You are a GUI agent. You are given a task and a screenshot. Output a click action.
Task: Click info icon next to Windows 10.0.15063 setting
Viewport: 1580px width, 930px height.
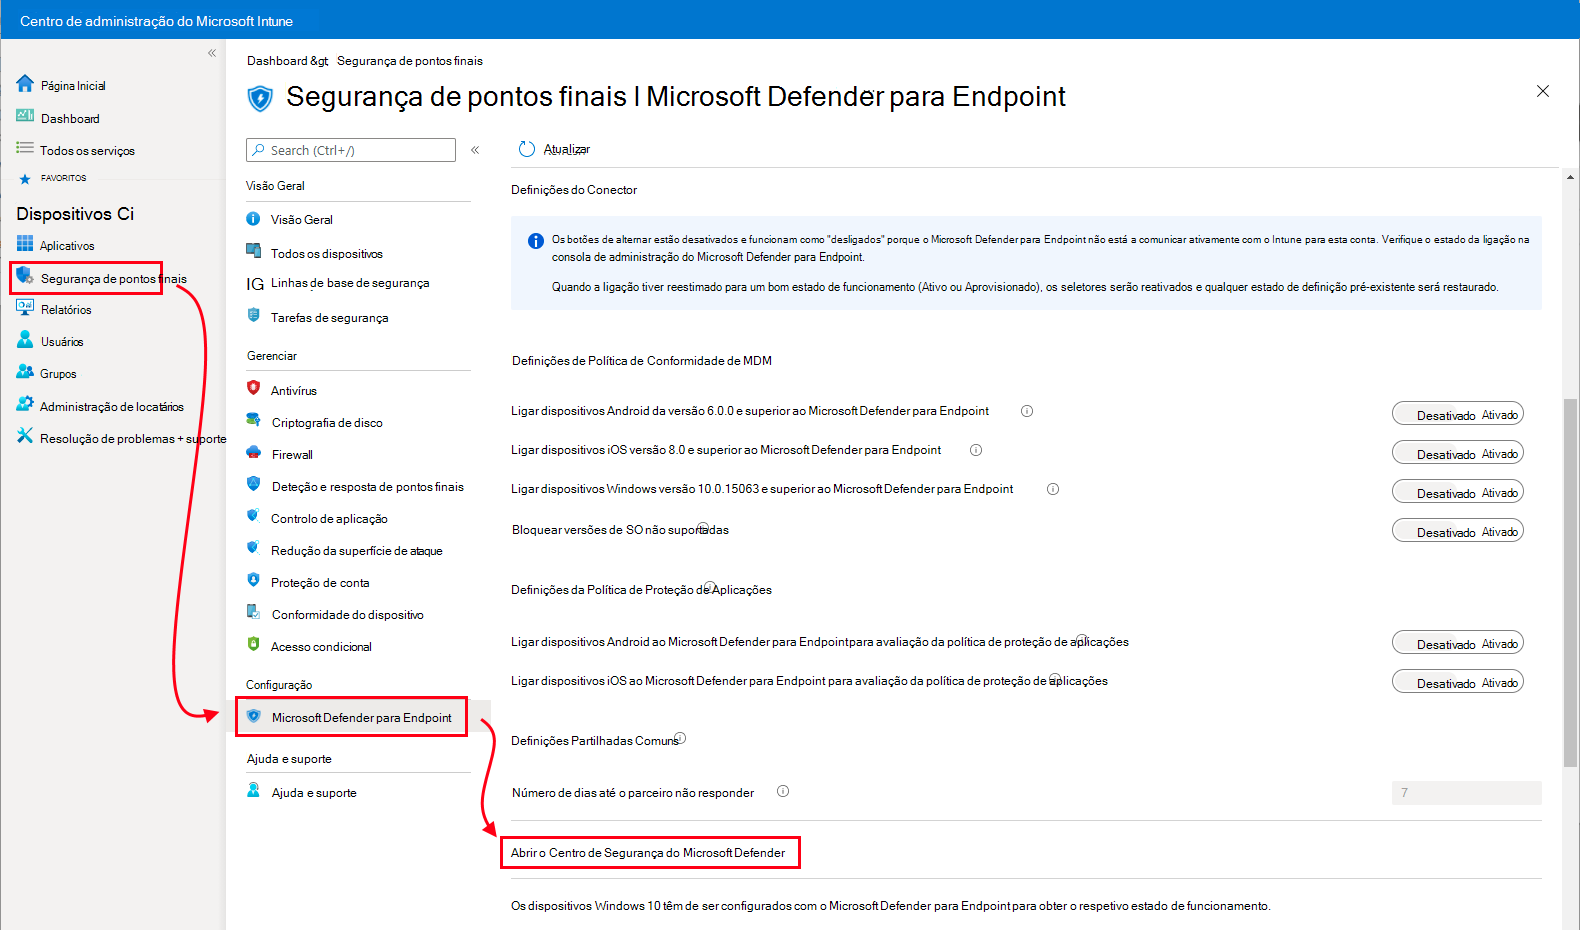point(1052,489)
